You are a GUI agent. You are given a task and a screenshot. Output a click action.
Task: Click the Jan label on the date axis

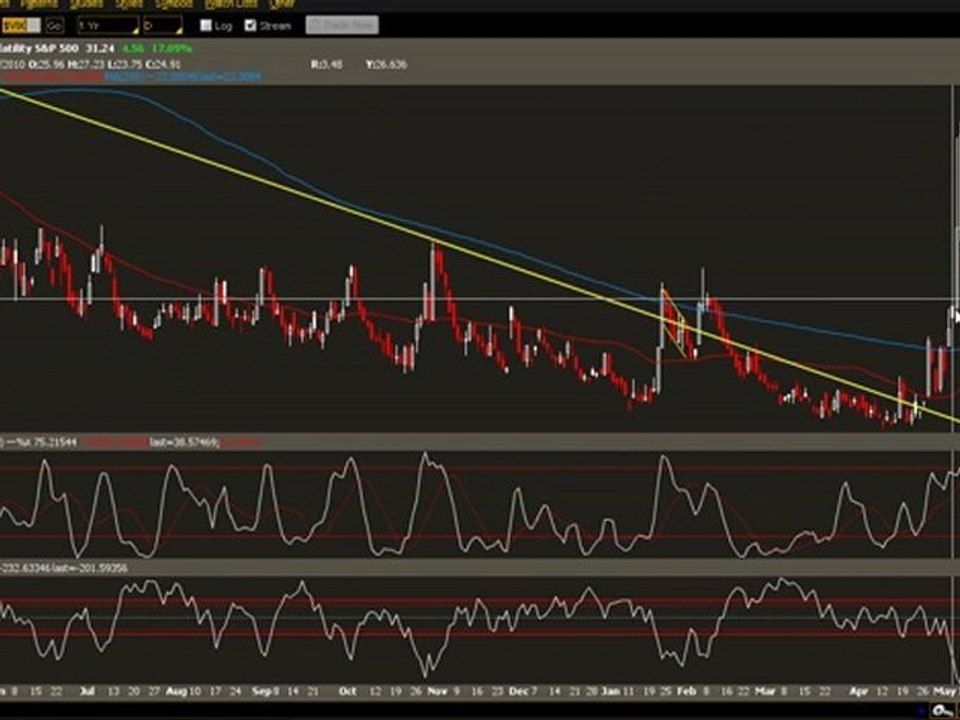pyautogui.click(x=610, y=691)
